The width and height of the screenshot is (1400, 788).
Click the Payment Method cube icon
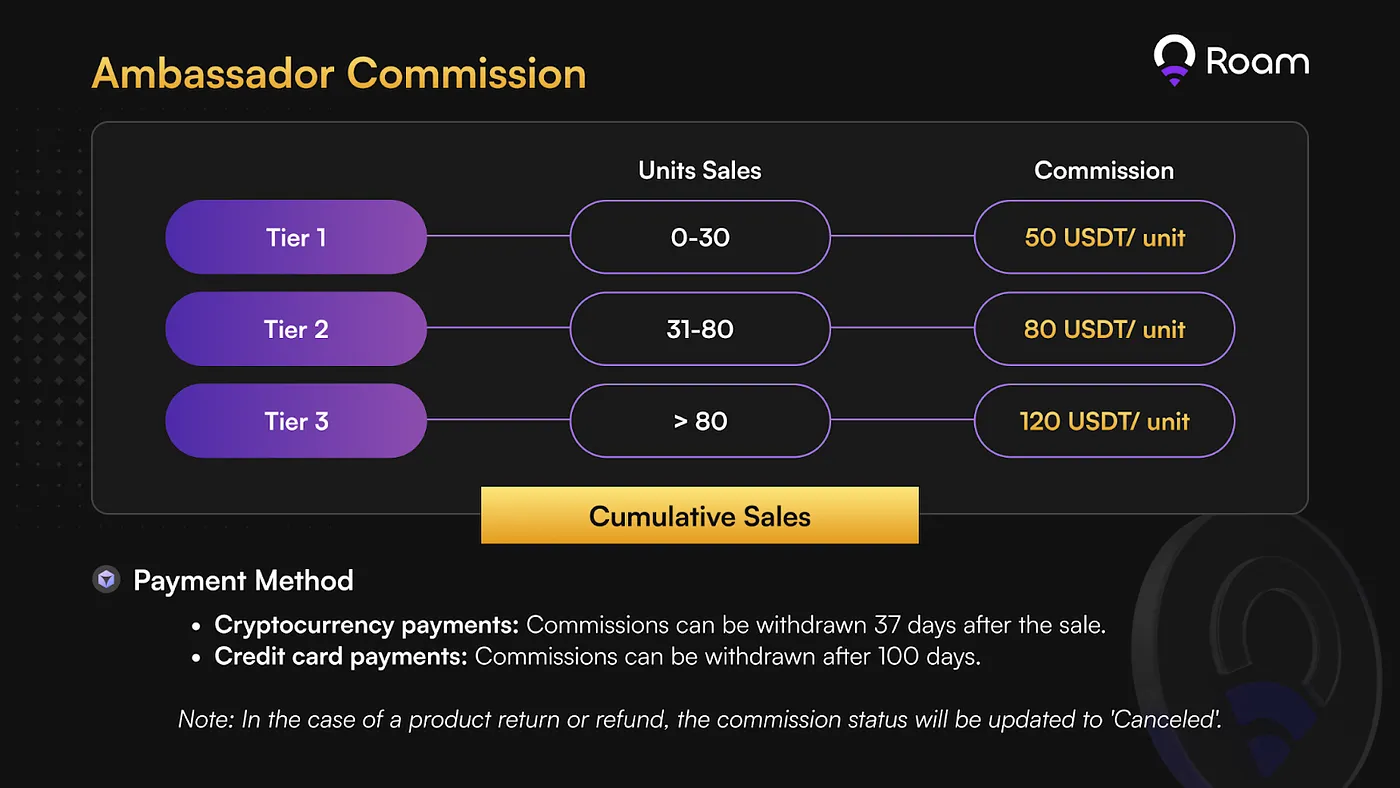pos(106,580)
